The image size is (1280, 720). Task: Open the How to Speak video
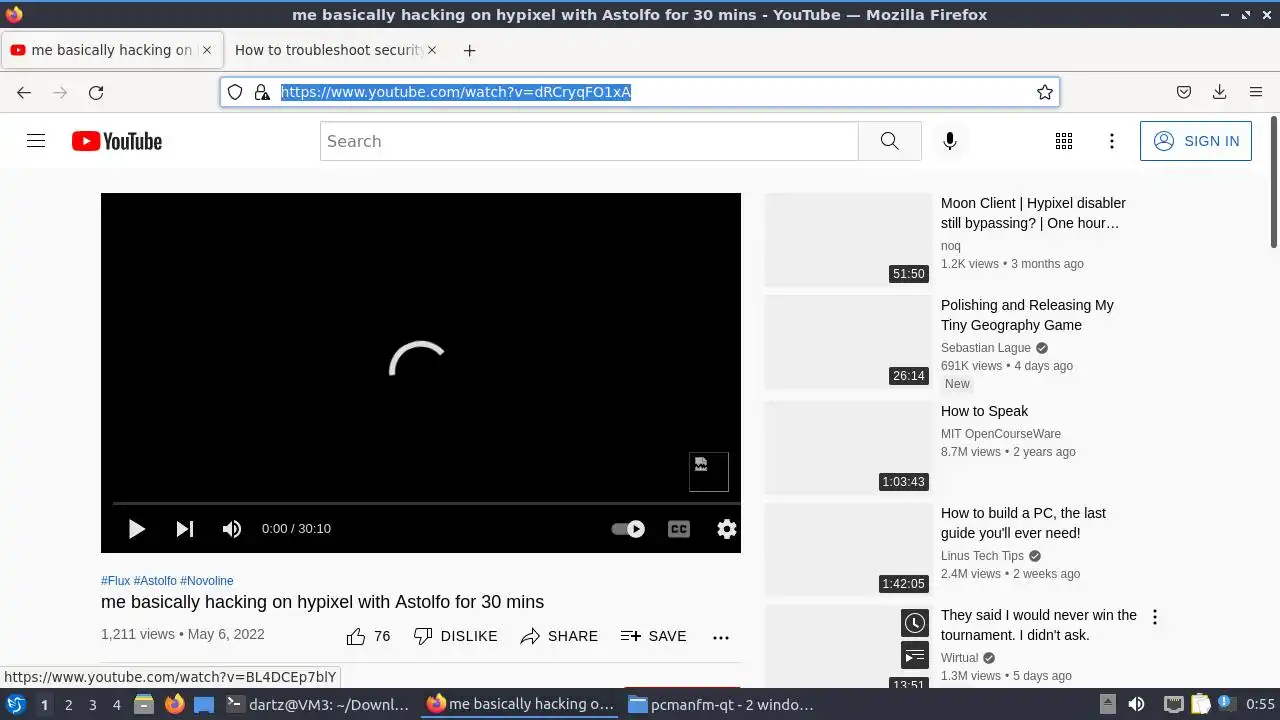(x=984, y=411)
